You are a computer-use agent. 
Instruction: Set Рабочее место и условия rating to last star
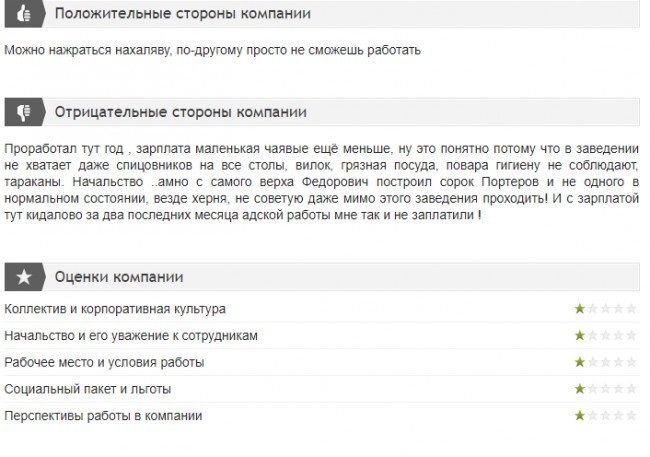coord(630,361)
